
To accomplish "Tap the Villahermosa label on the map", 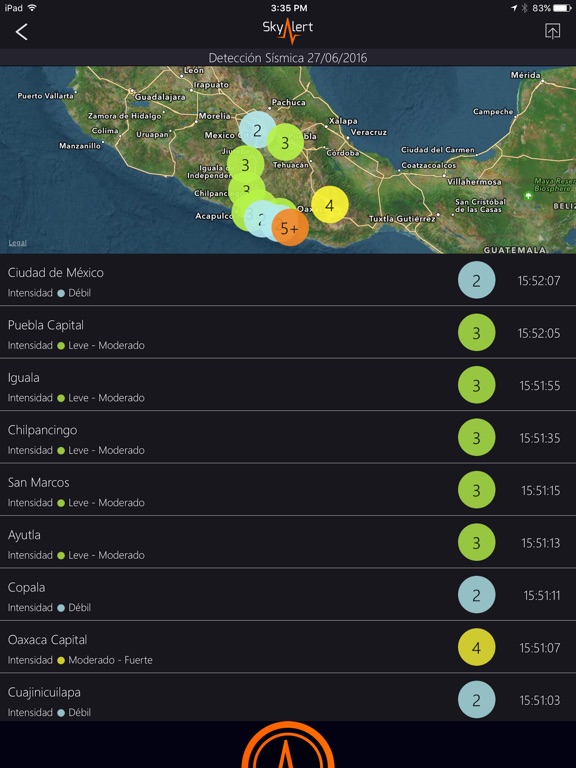I will coord(474,182).
